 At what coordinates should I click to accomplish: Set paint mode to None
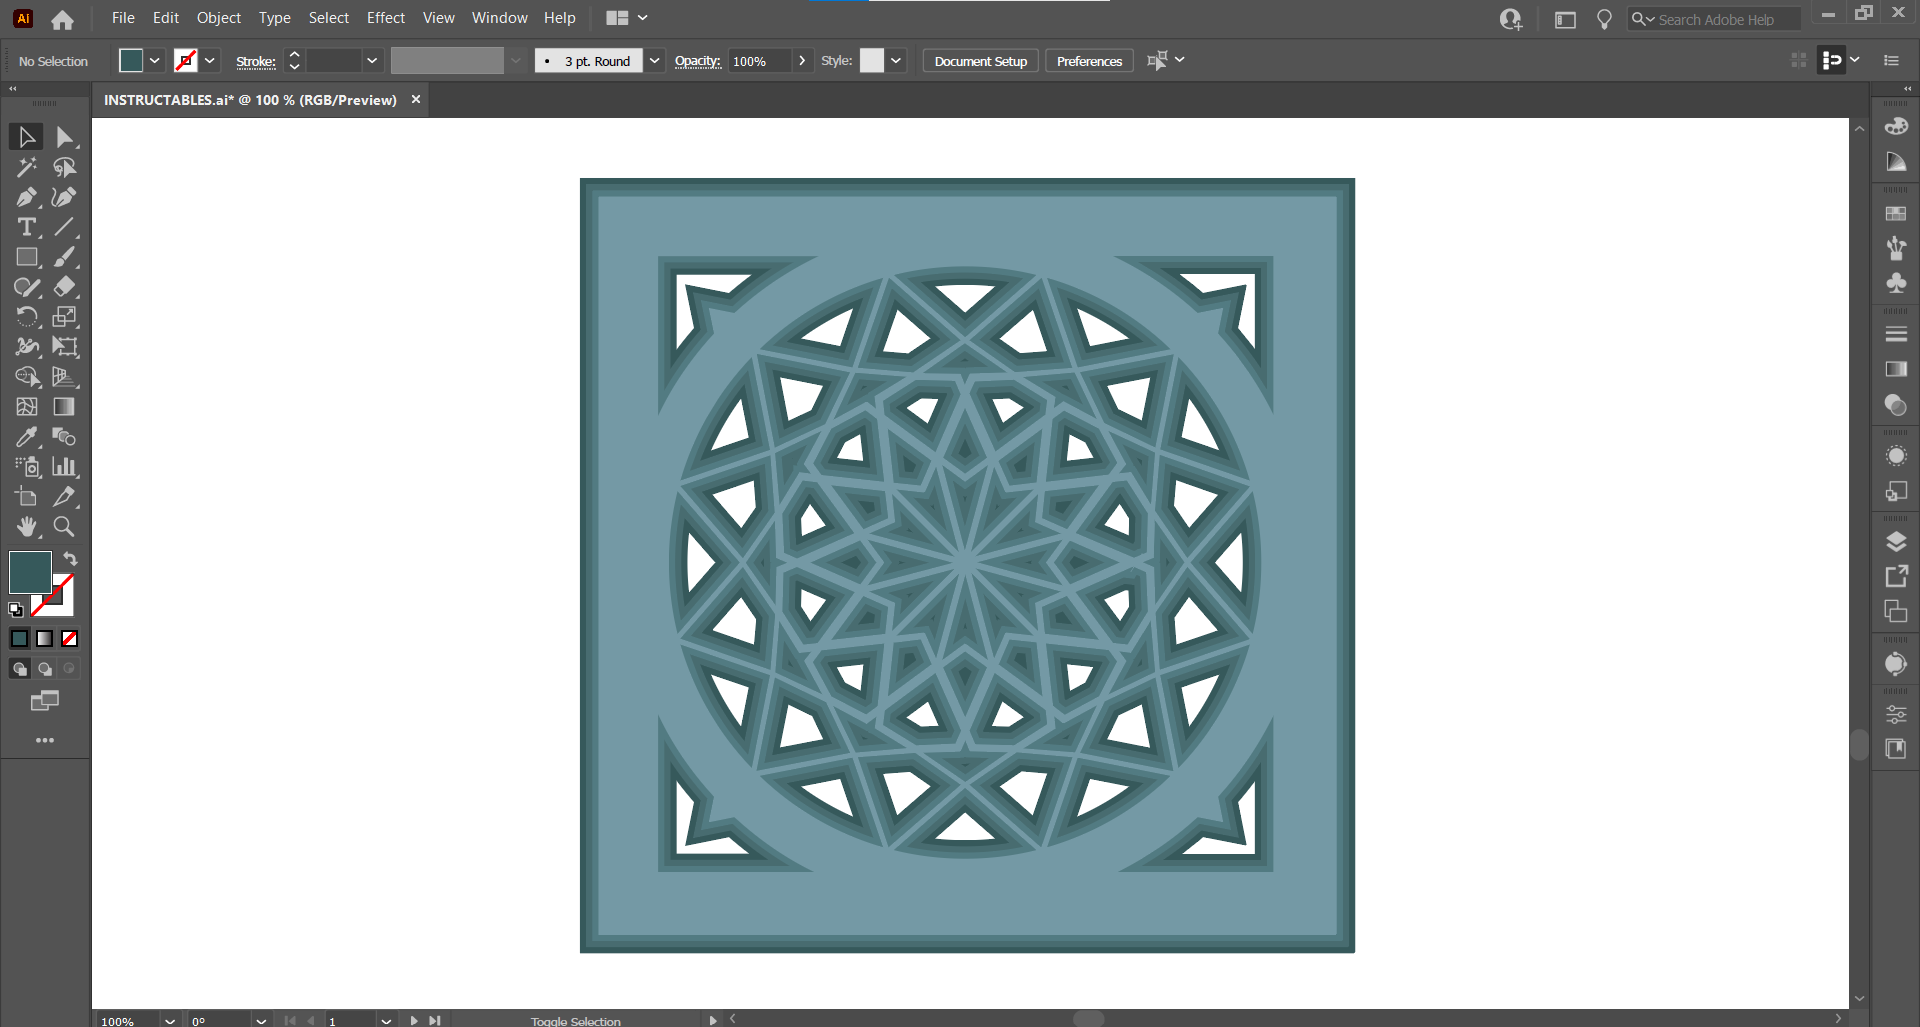pyautogui.click(x=69, y=638)
